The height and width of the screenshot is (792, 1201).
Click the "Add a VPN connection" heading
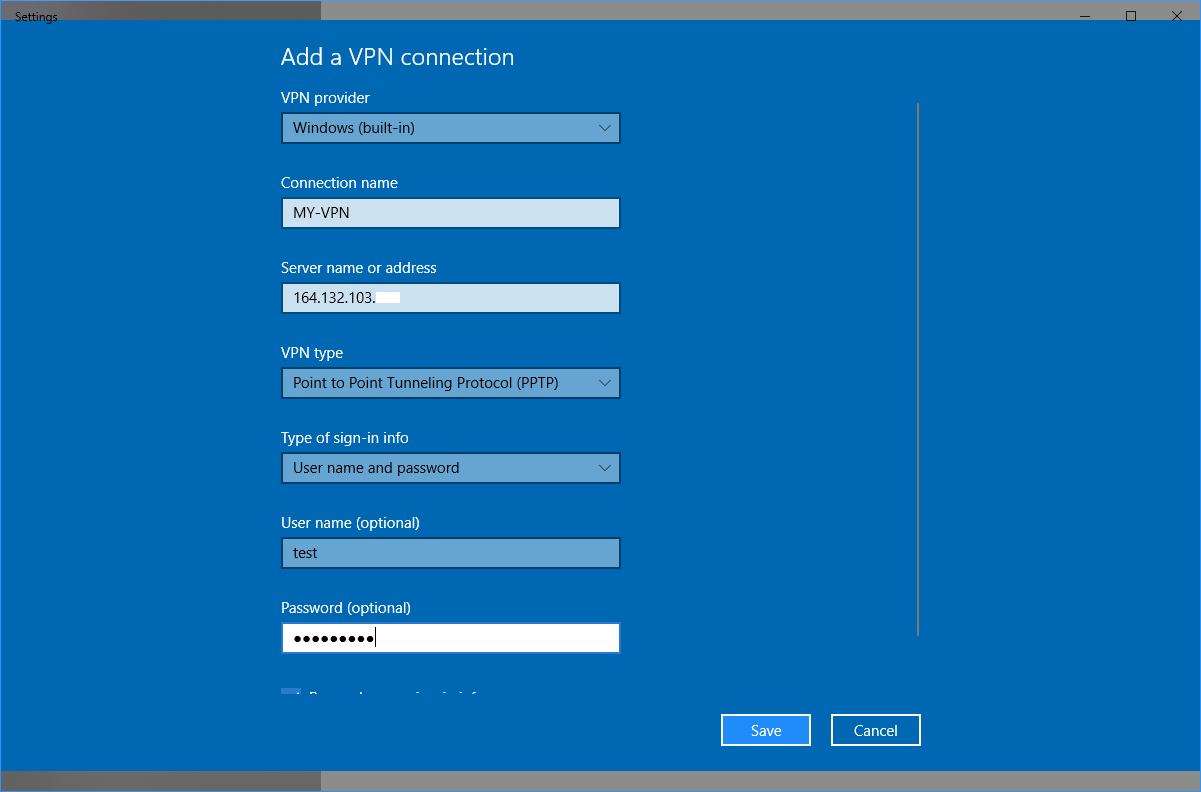pos(398,57)
